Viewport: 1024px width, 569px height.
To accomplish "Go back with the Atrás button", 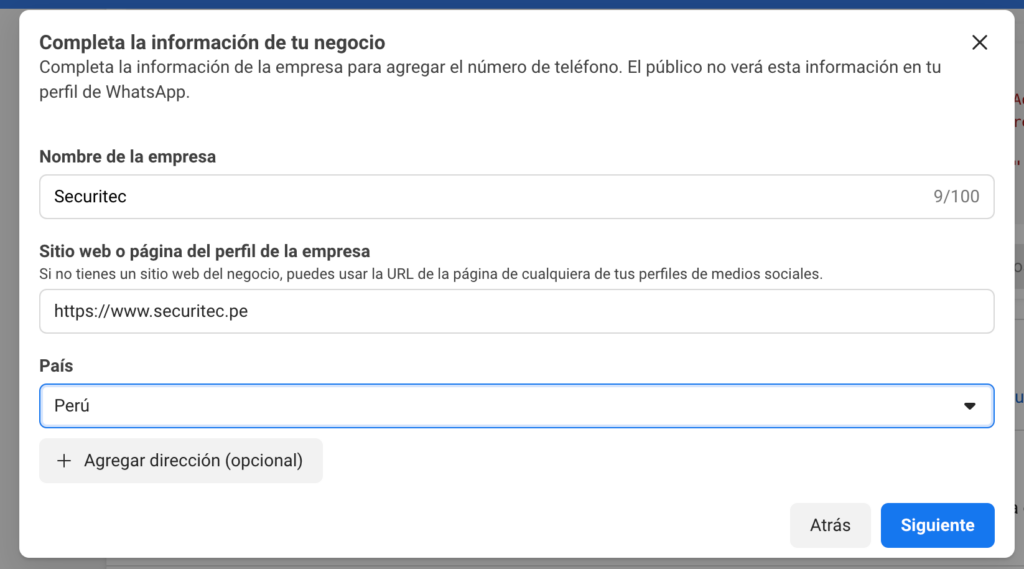I will coord(830,525).
